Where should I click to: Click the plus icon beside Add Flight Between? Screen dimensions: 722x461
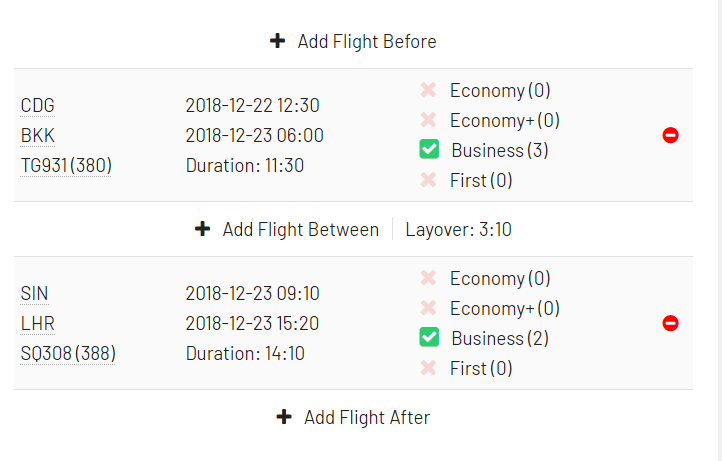point(203,229)
